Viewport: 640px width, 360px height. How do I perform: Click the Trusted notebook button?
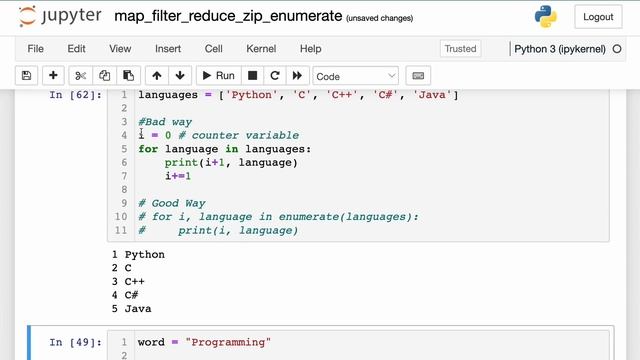coord(460,49)
